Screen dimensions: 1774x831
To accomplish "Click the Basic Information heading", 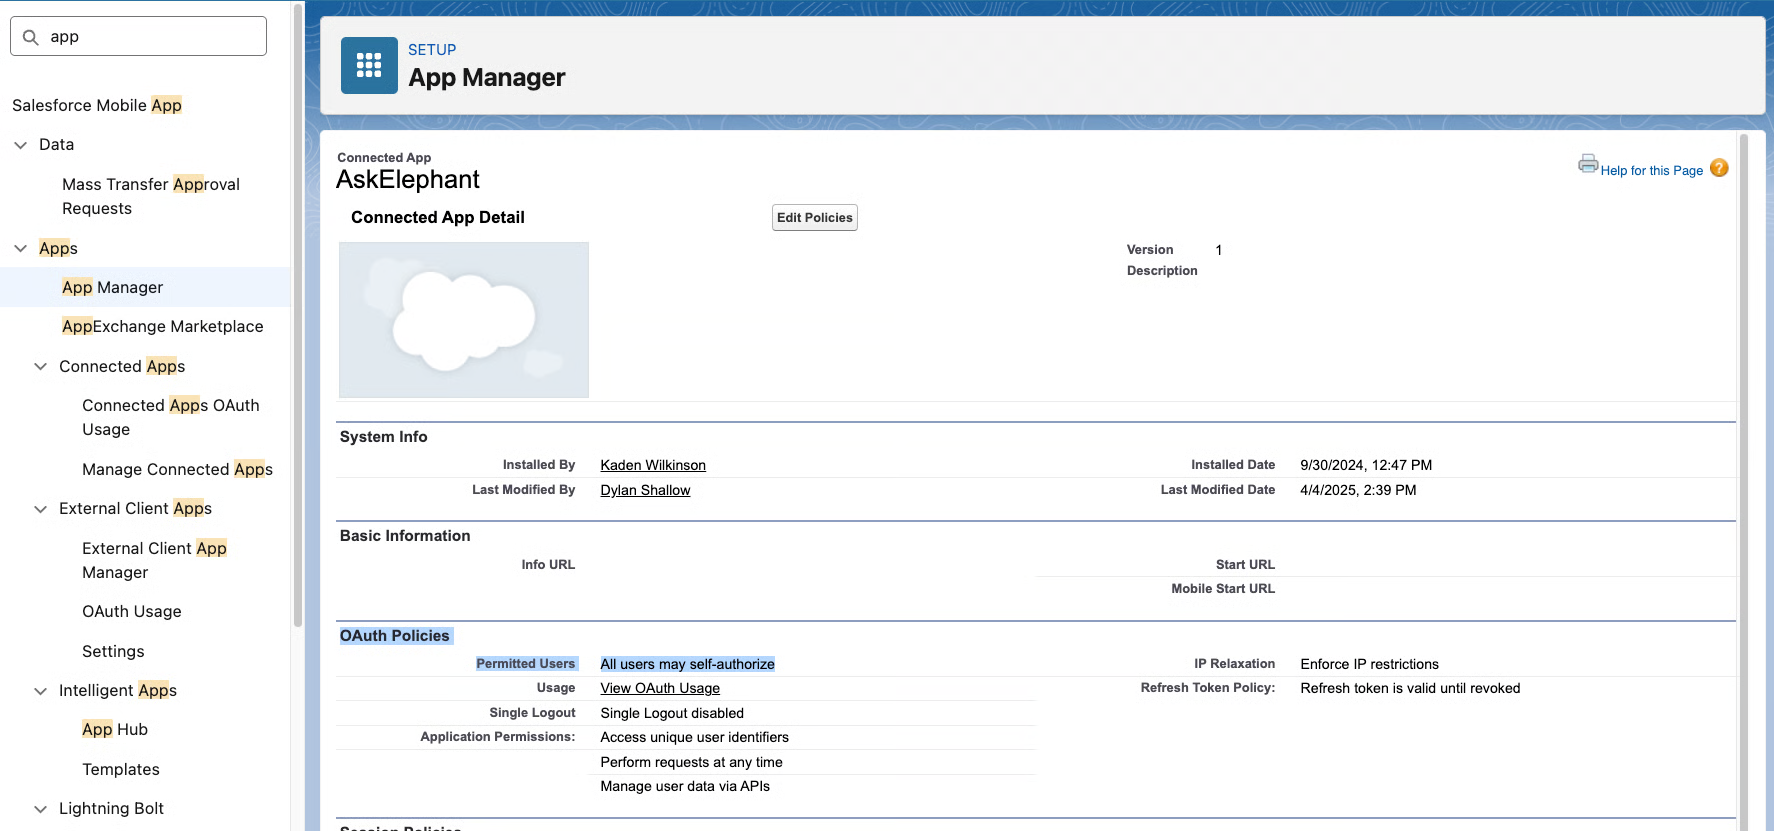I will pos(405,536).
